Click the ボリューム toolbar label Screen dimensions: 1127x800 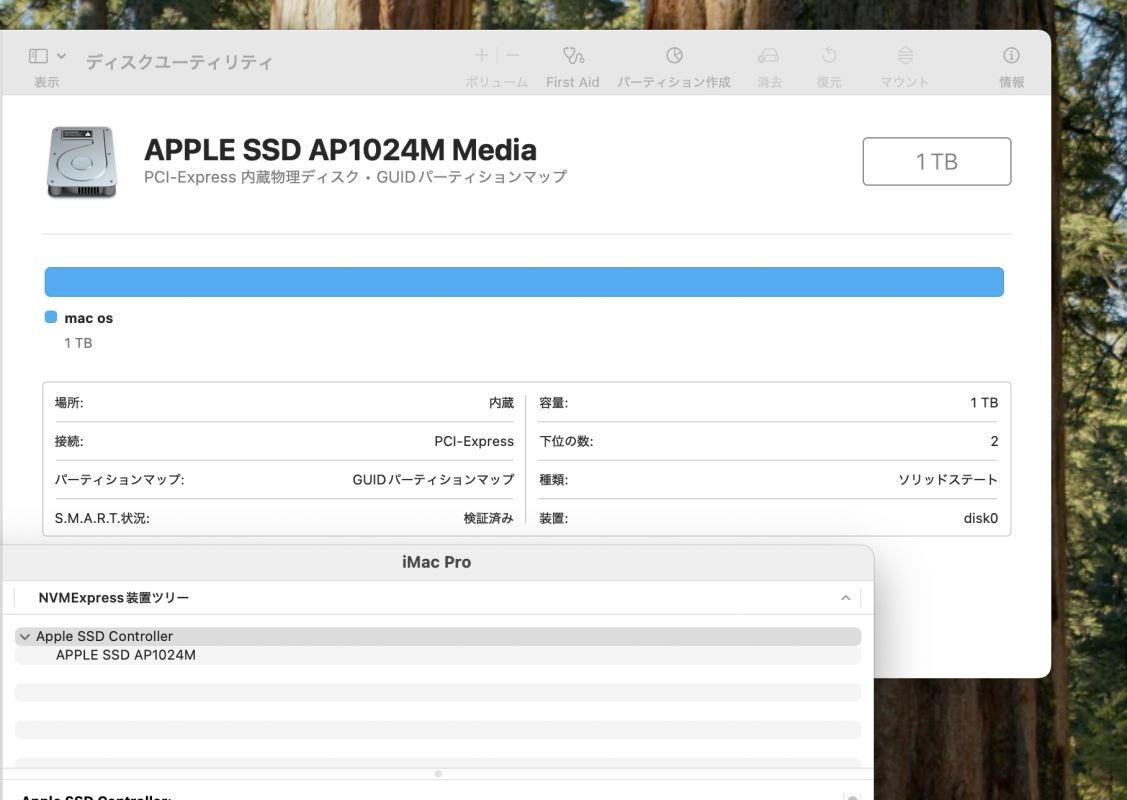(497, 82)
